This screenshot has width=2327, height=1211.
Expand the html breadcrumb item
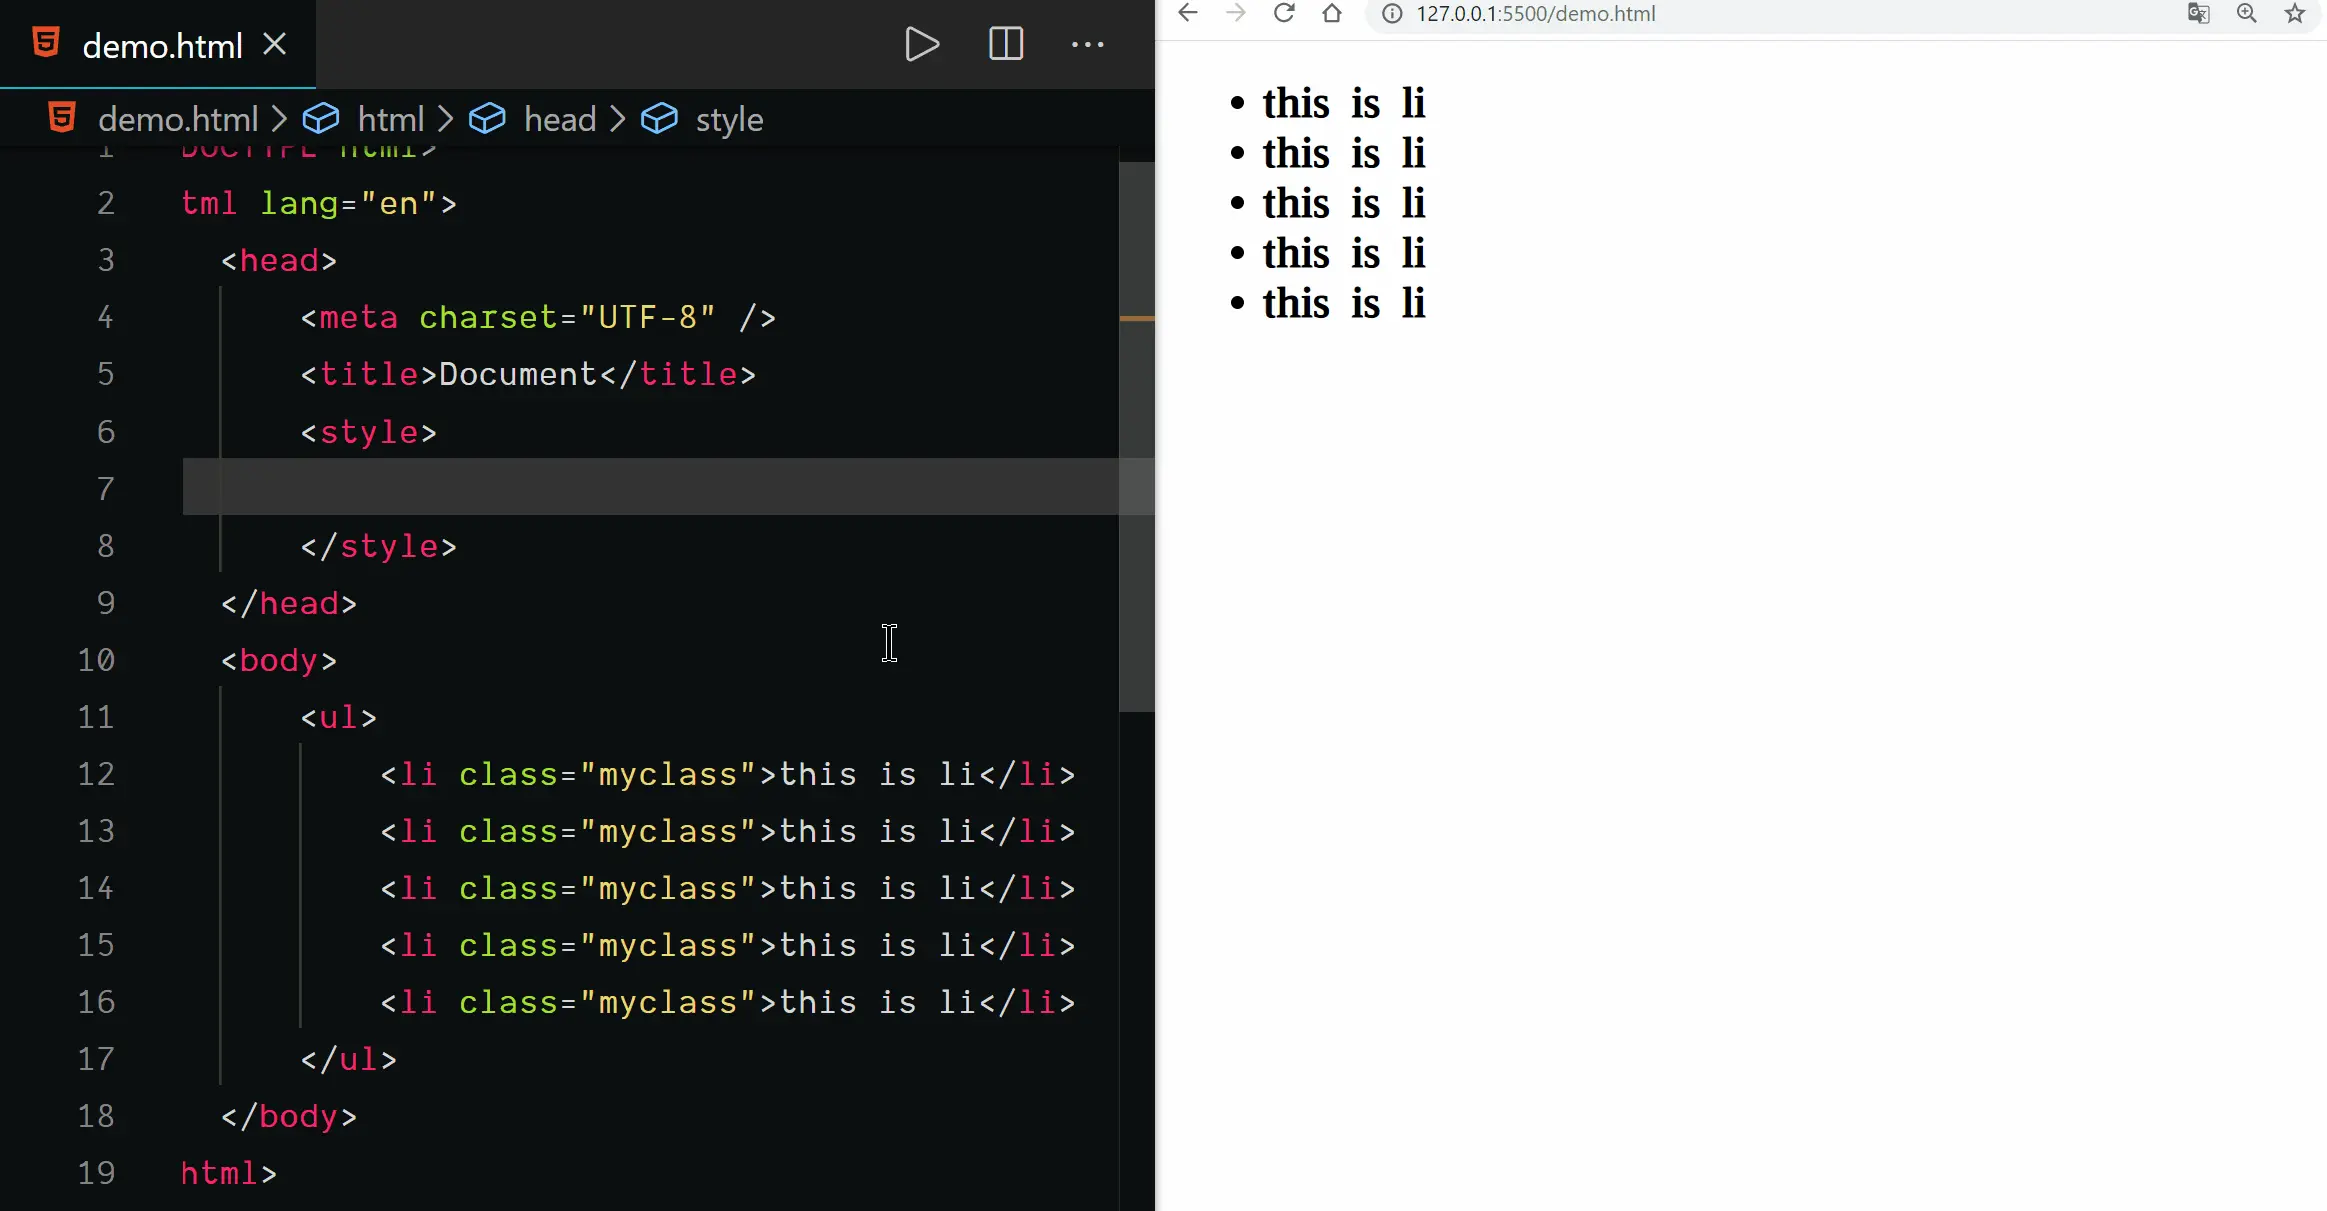pos(390,120)
